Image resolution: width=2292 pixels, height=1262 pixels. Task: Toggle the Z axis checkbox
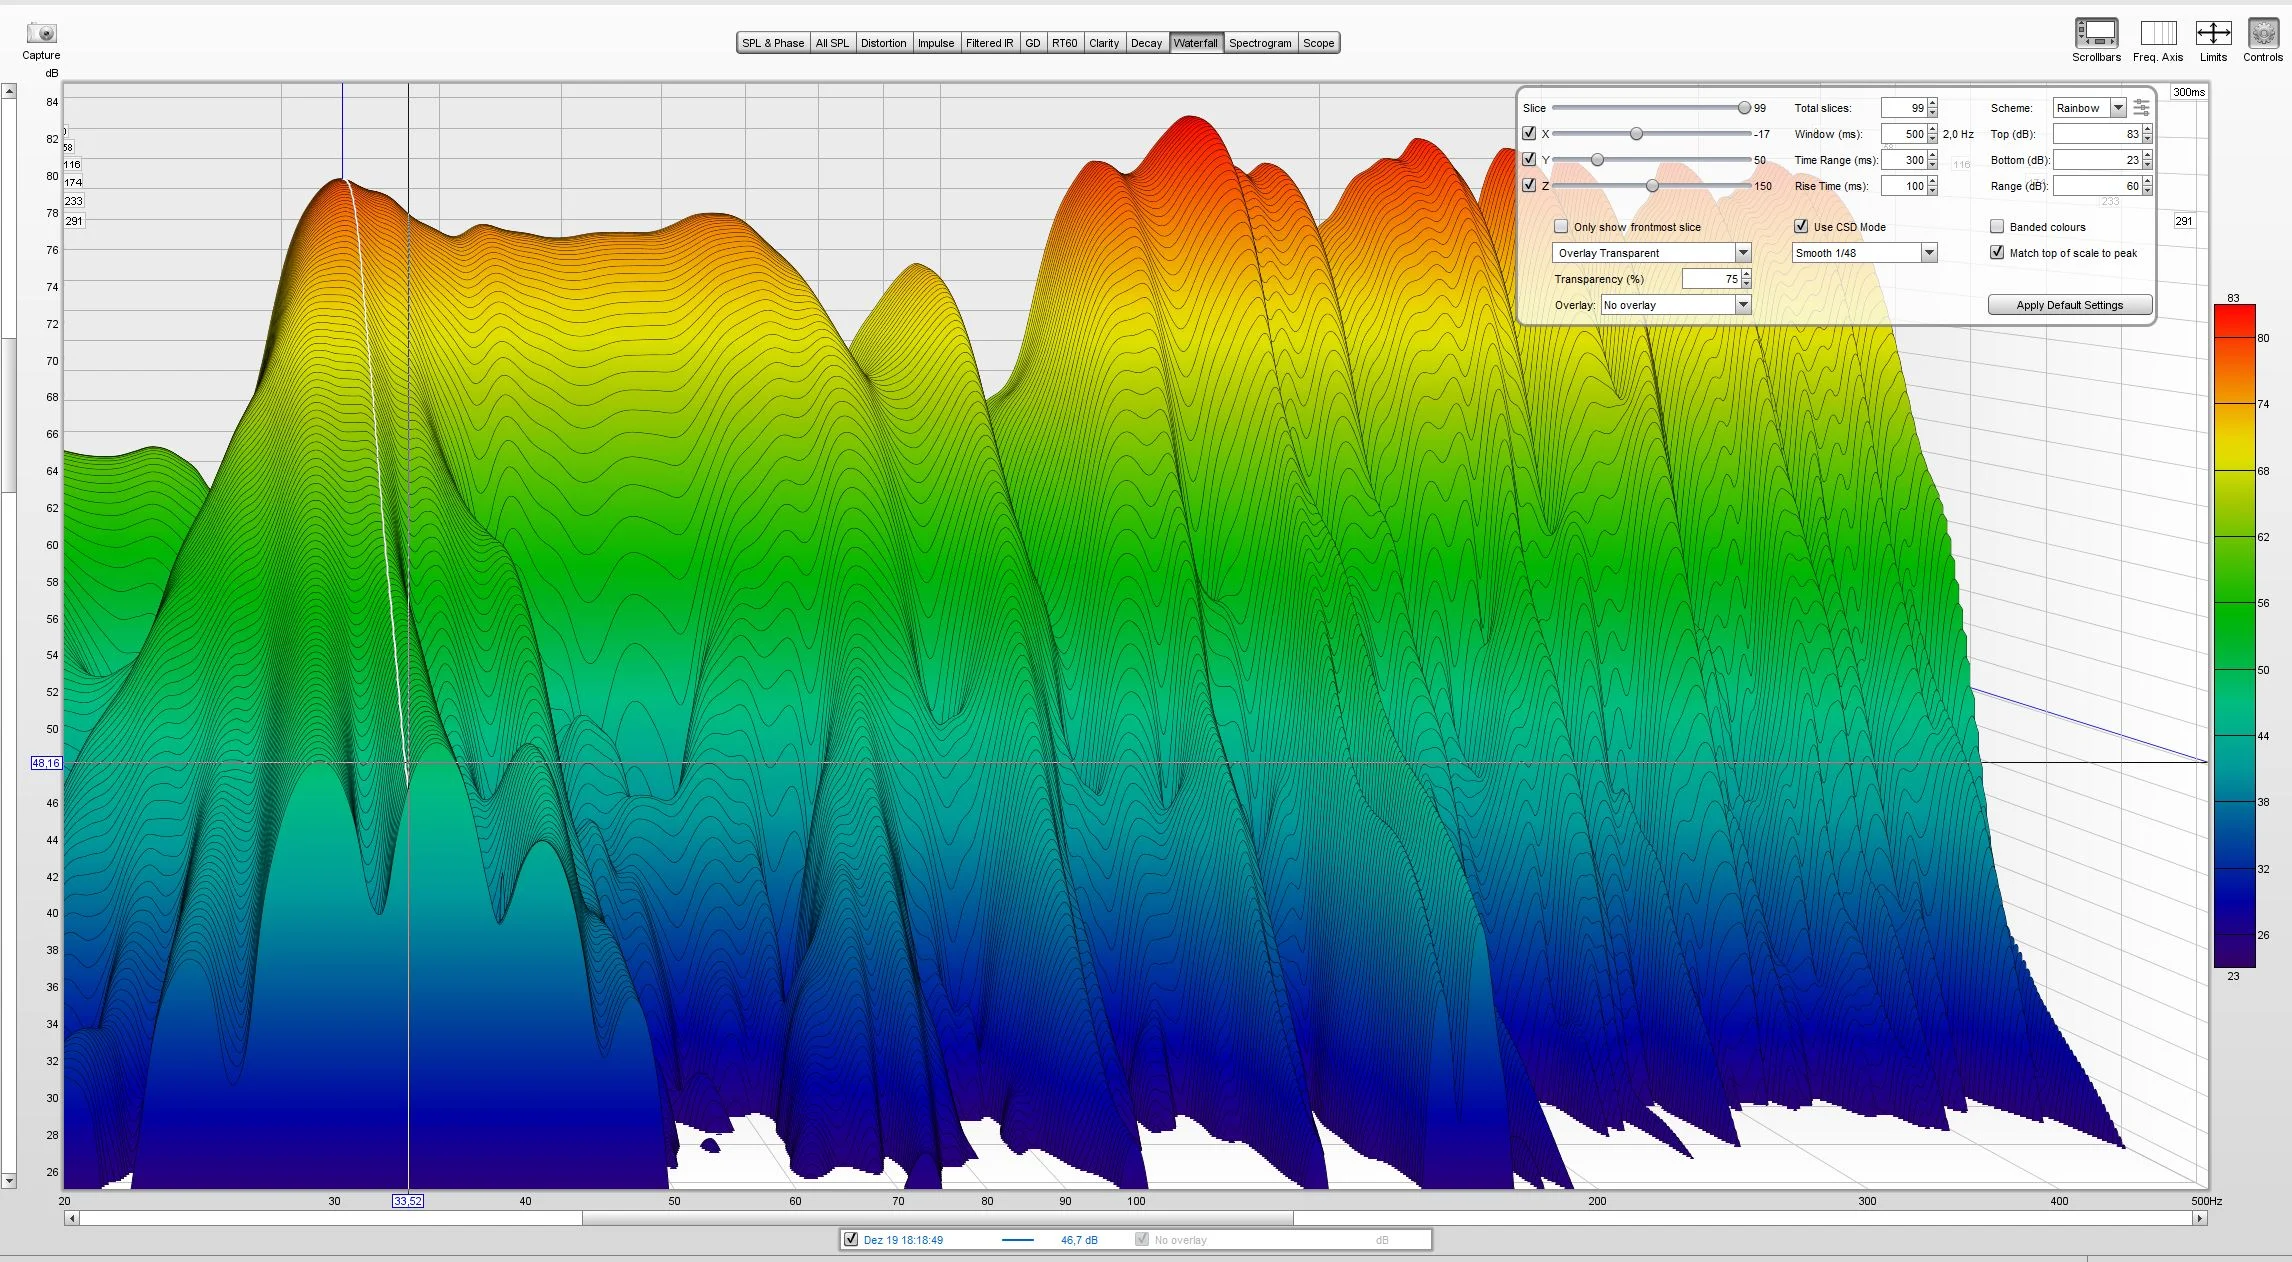[1529, 185]
